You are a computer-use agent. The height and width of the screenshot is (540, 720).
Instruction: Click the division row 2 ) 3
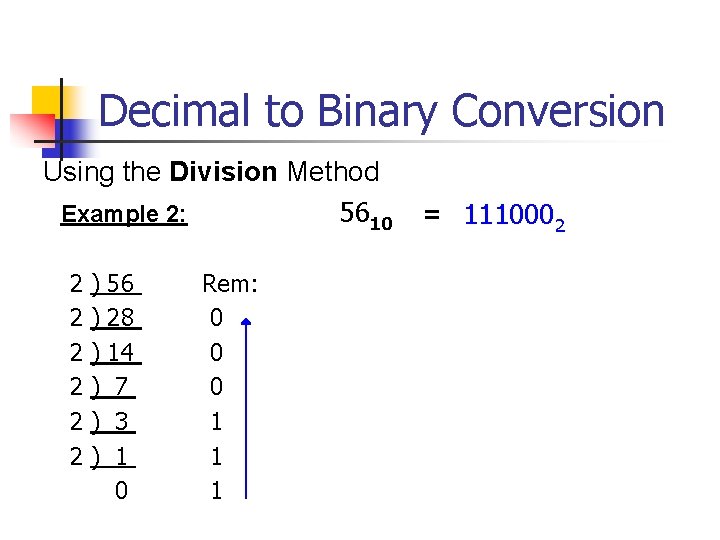103,422
